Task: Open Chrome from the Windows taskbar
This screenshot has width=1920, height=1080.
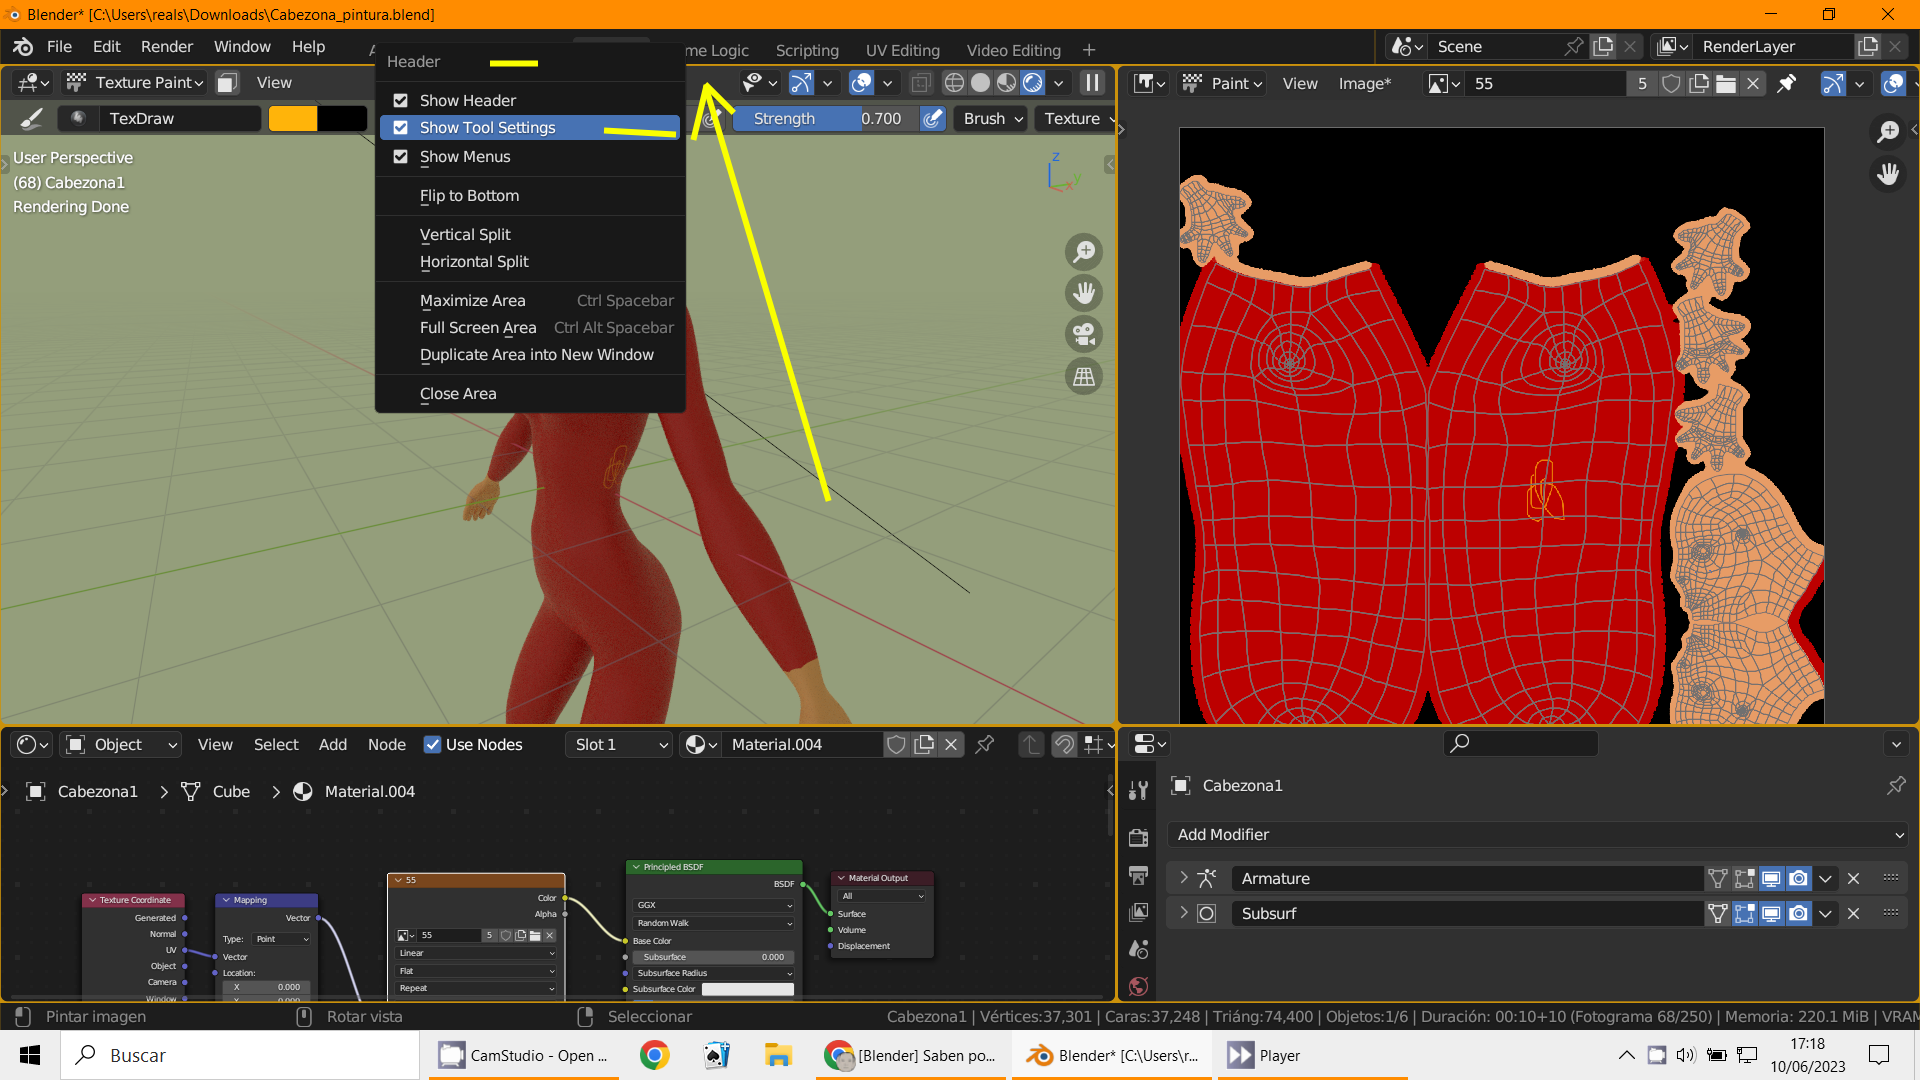Action: pyautogui.click(x=655, y=1055)
